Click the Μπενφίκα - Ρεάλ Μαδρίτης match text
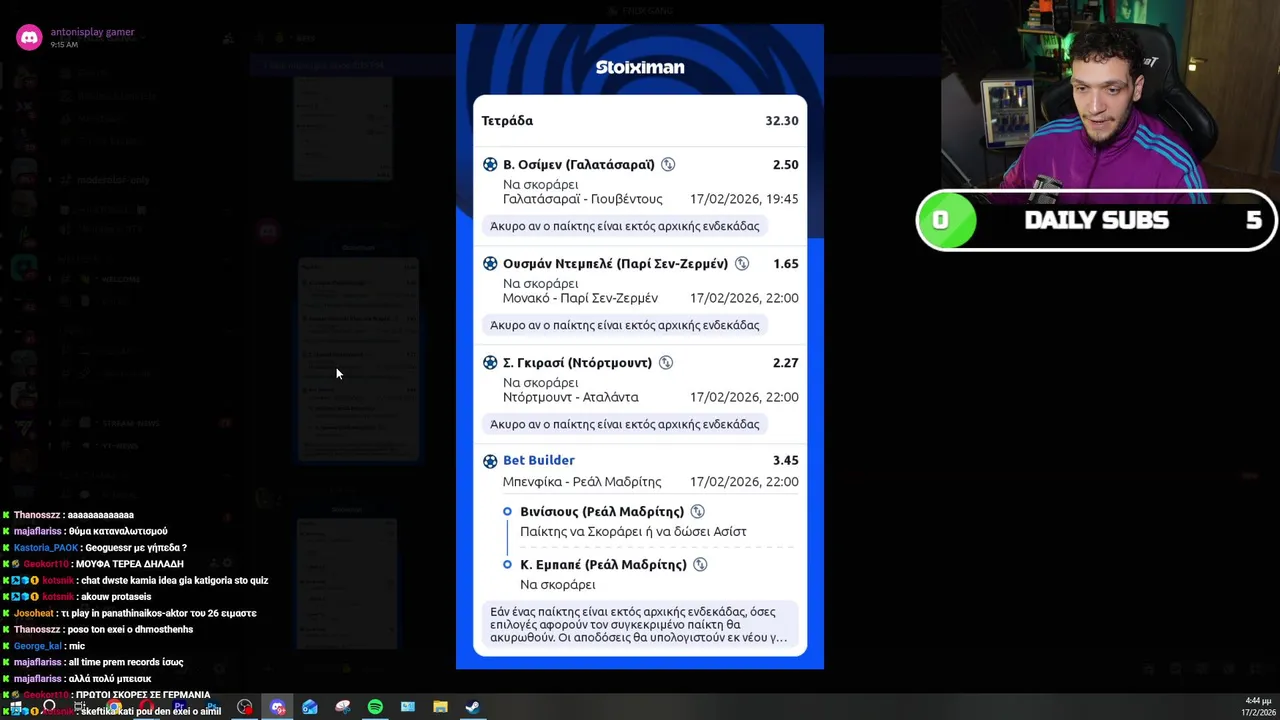The height and width of the screenshot is (720, 1280). click(583, 482)
